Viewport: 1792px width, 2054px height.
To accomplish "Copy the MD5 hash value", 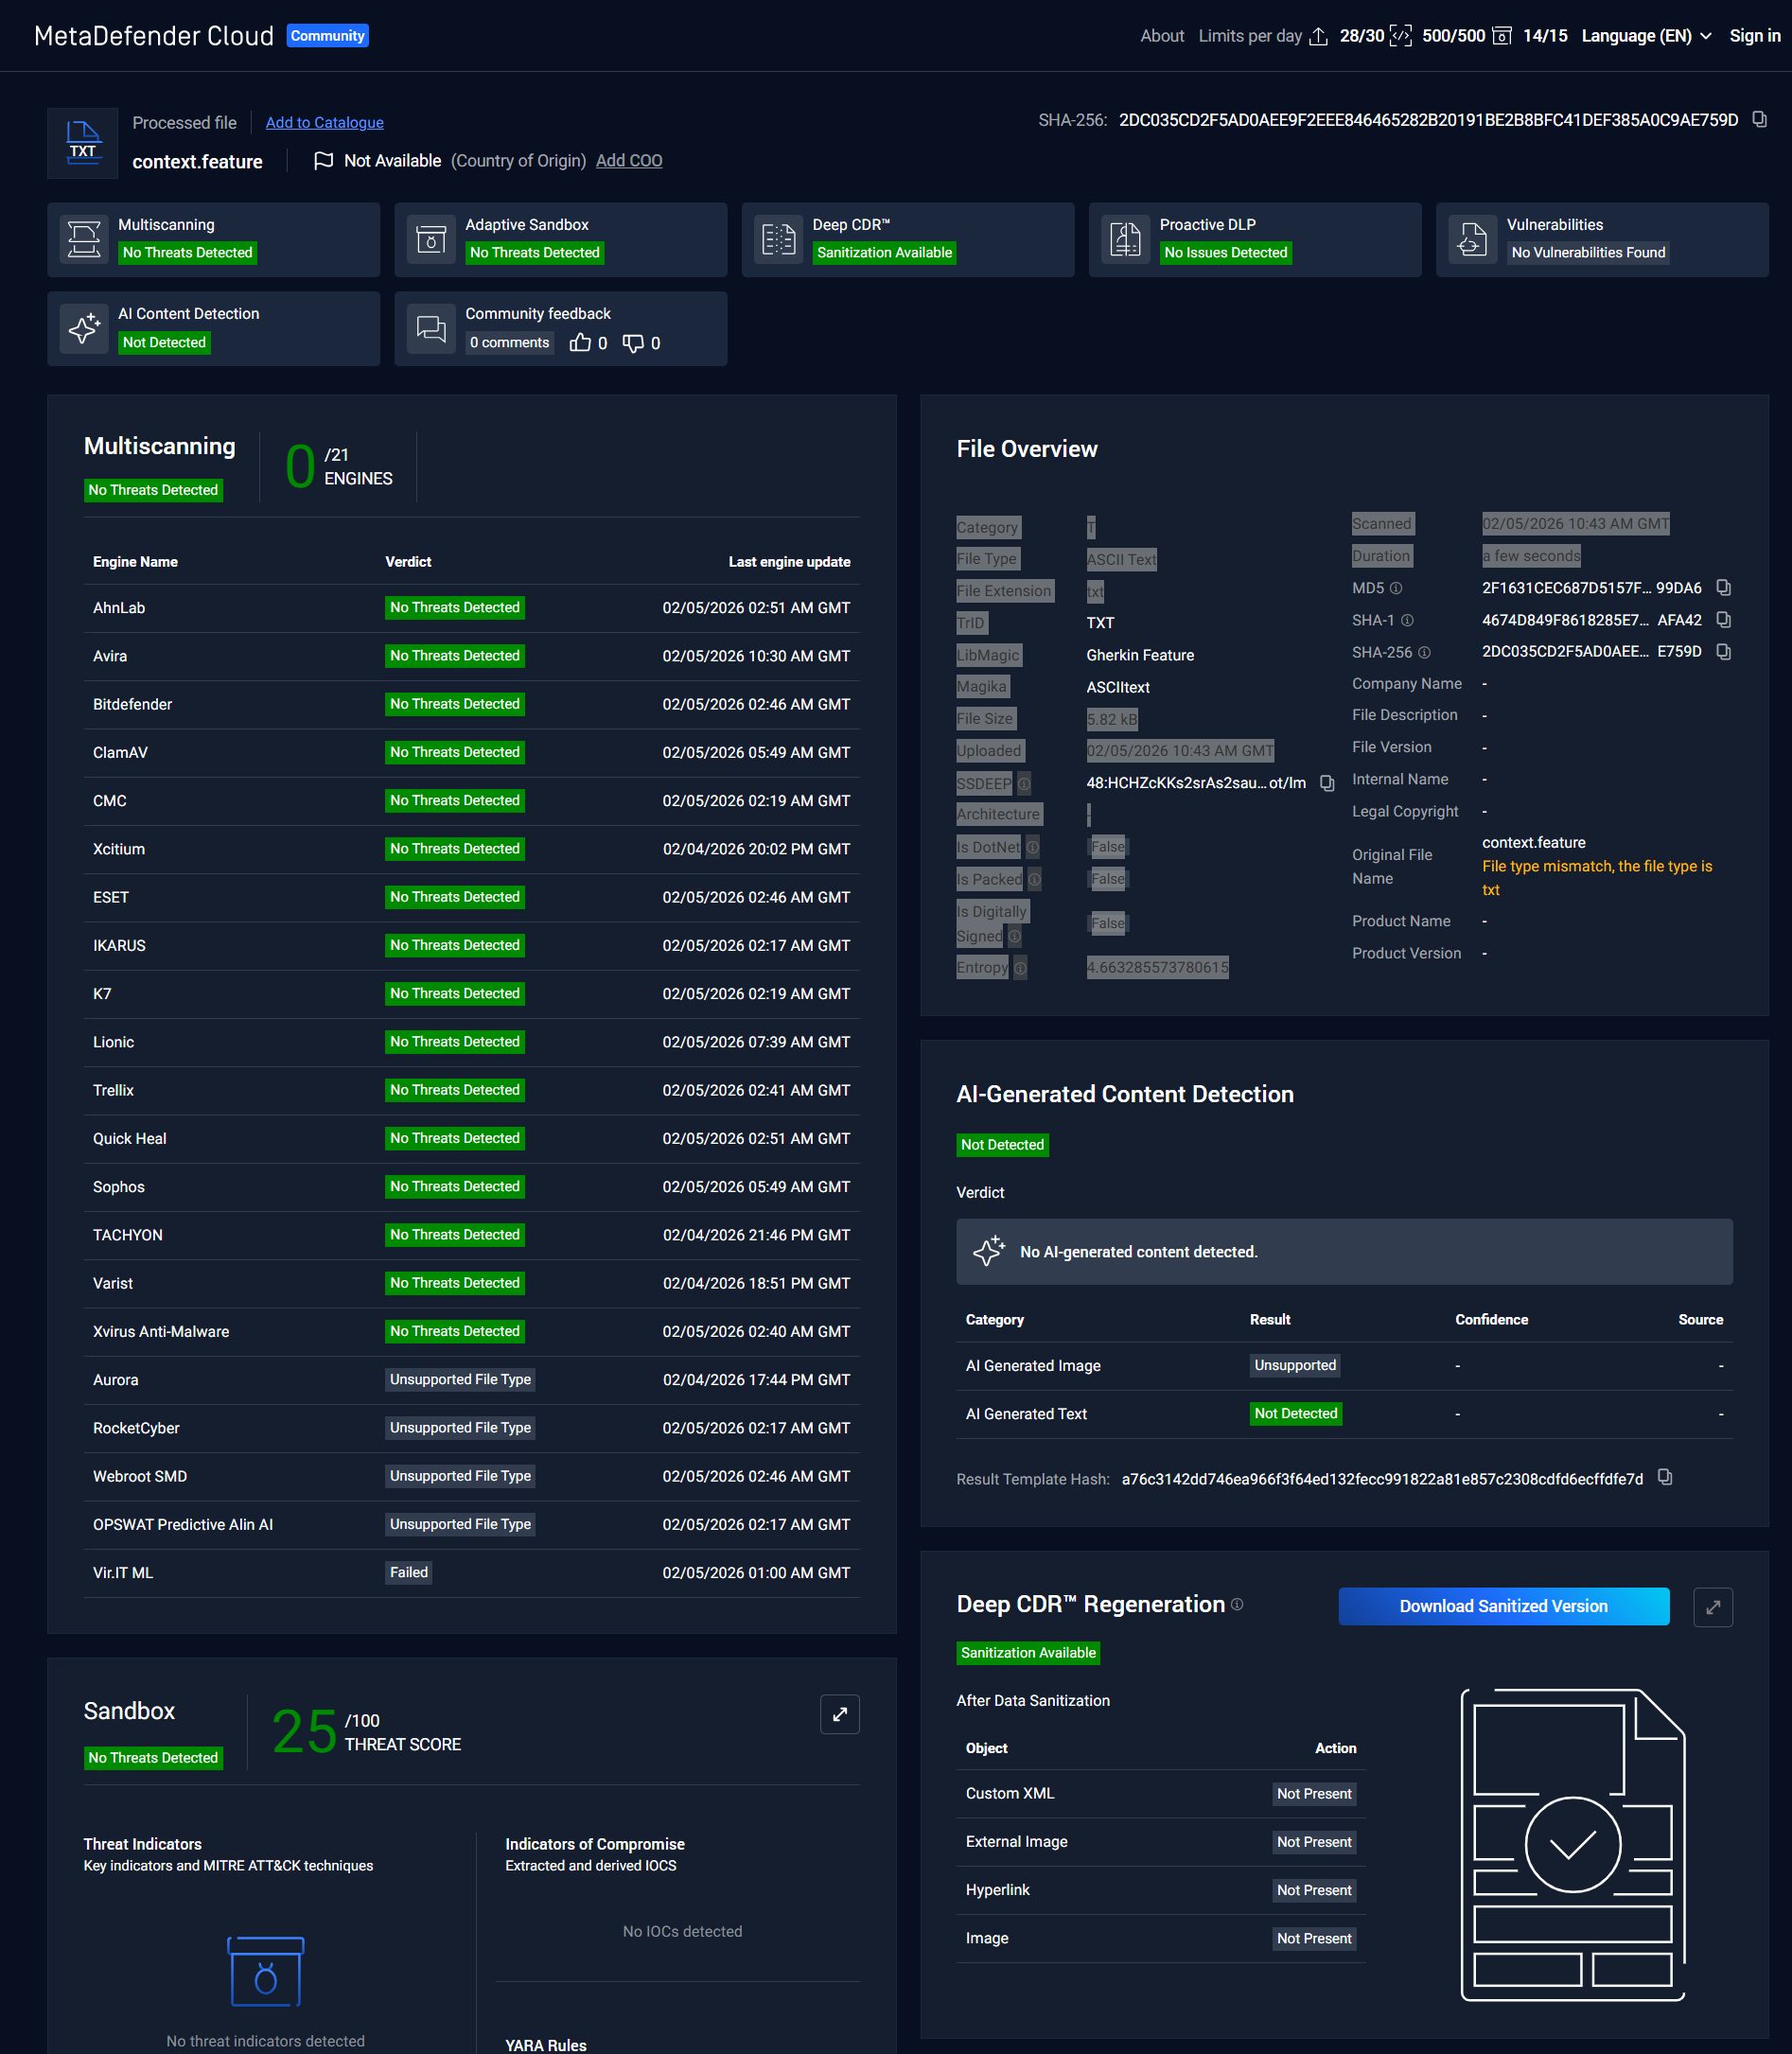I will click(1723, 588).
